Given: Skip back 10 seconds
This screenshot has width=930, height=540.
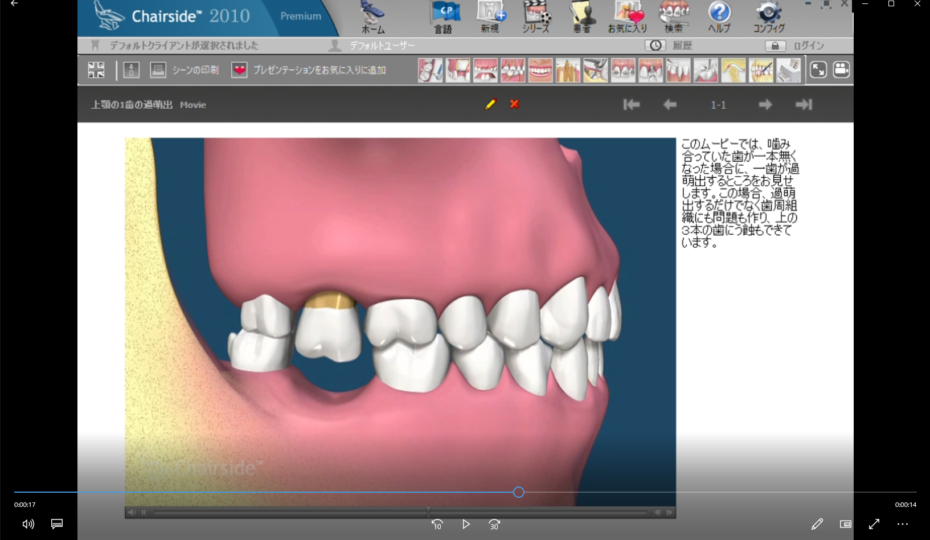Looking at the screenshot, I should [437, 524].
